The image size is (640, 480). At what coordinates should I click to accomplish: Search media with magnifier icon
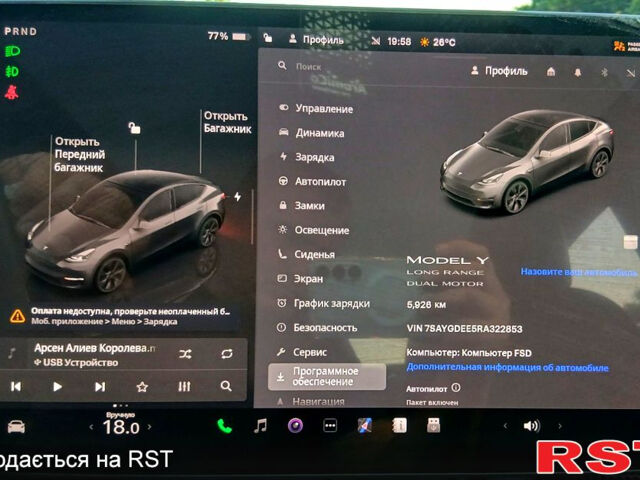pos(226,386)
